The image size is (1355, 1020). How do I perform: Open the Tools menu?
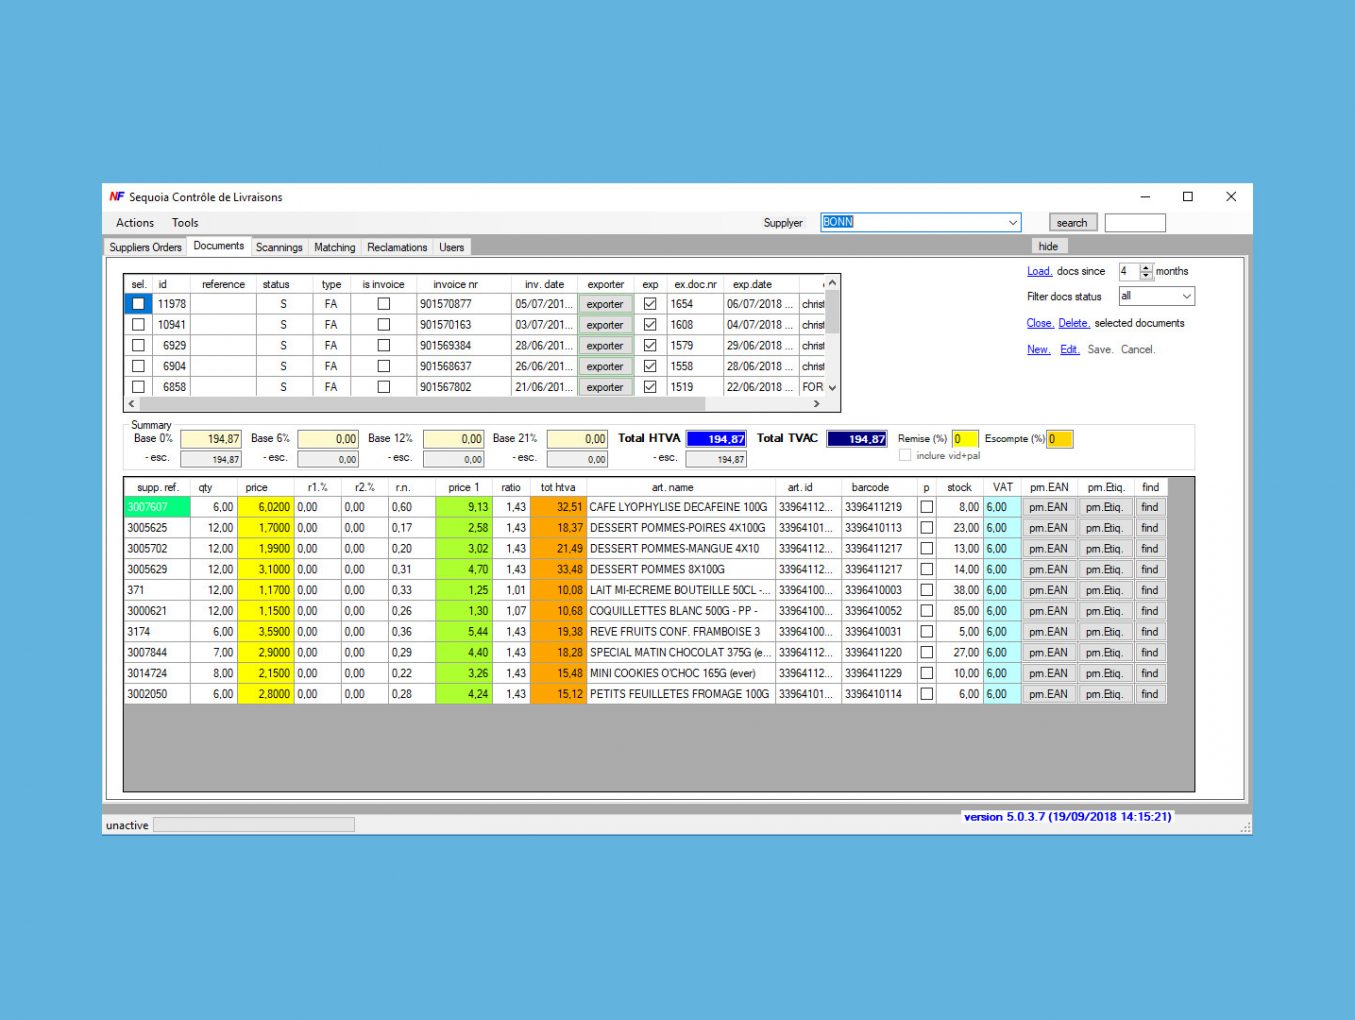point(185,223)
